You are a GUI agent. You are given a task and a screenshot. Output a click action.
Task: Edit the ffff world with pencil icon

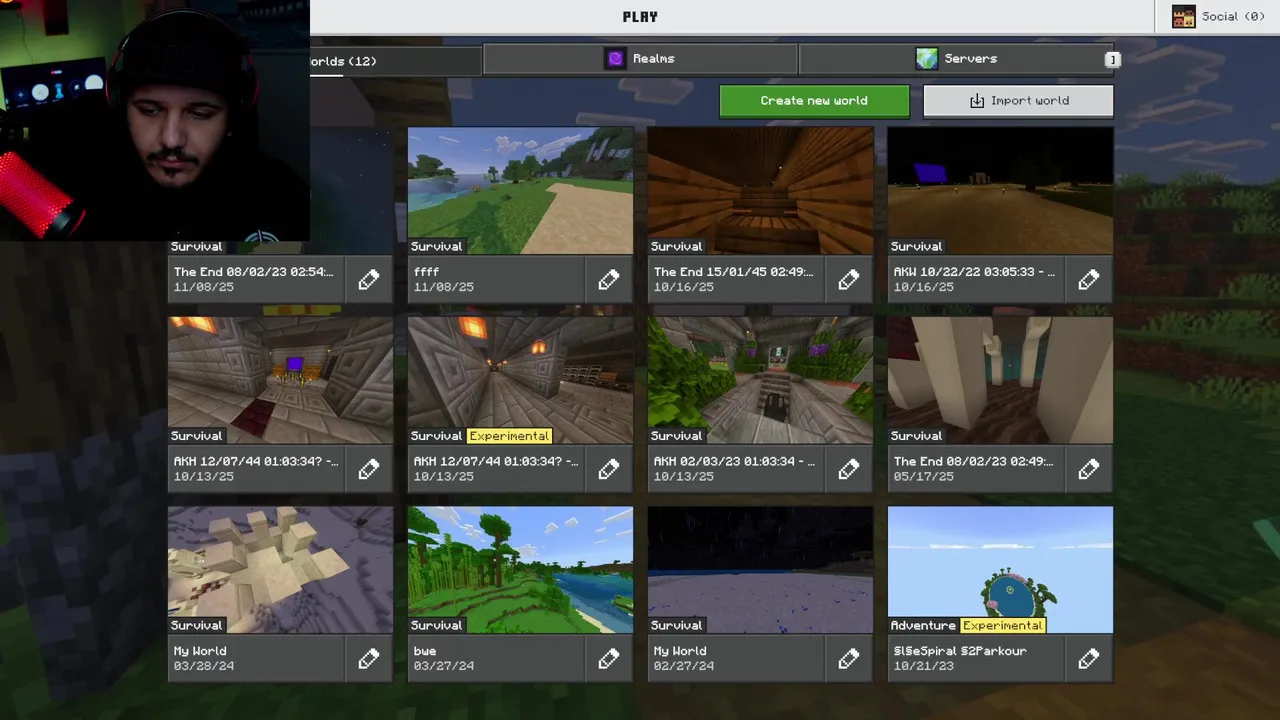click(609, 280)
